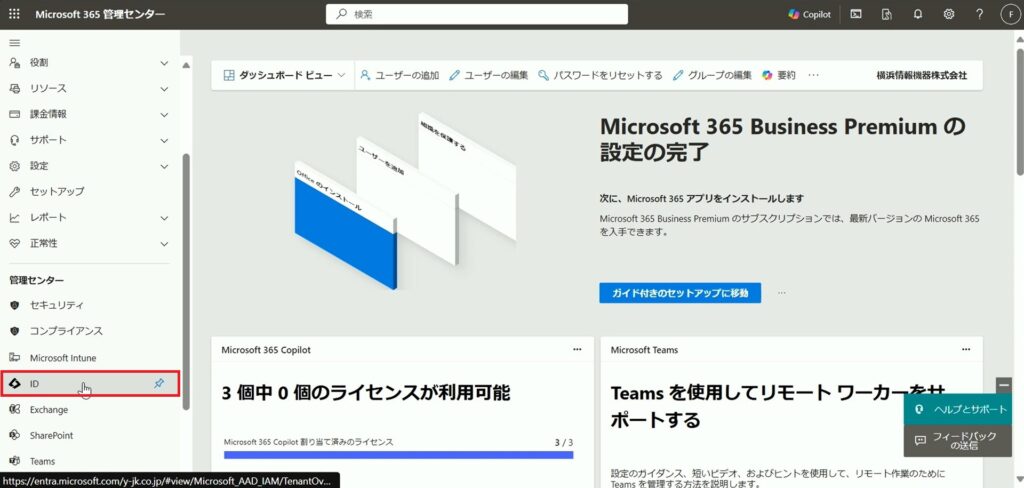Click the 検索 search box
The image size is (1024, 488).
click(x=477, y=14)
